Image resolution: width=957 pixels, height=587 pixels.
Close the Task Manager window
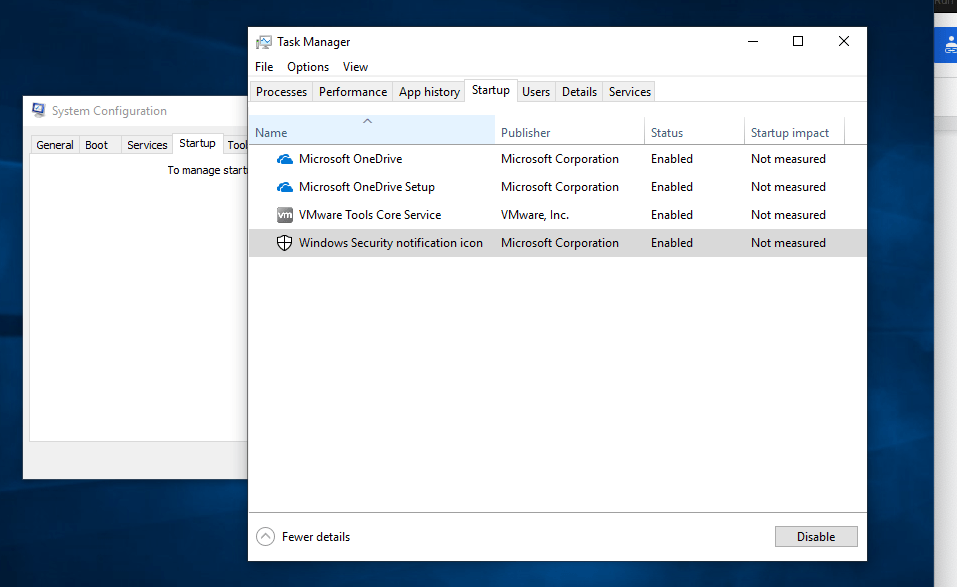(843, 41)
